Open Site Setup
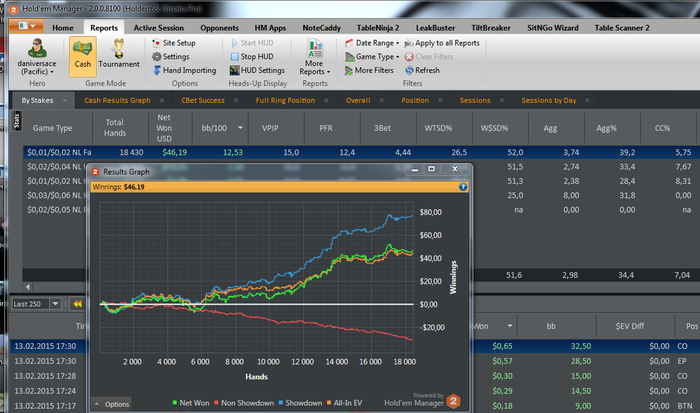The width and height of the screenshot is (700, 413). coord(174,43)
